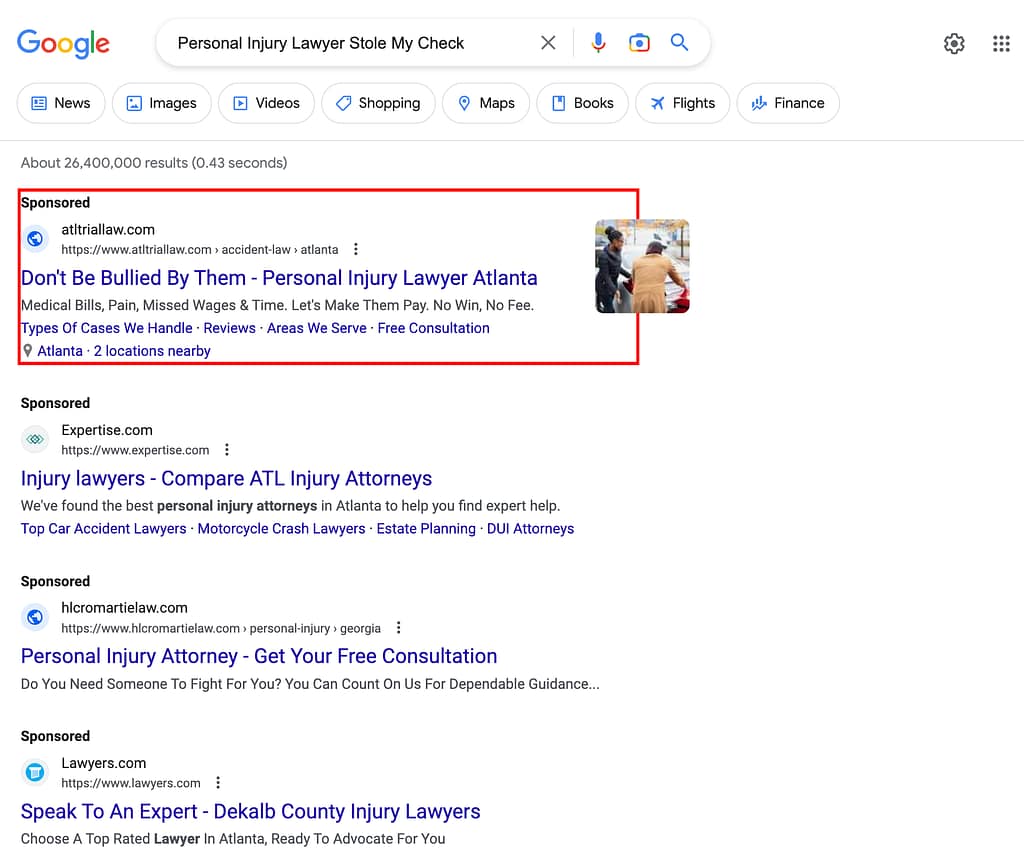
Task: Click the ad thumbnail photo of two people
Action: (x=642, y=266)
